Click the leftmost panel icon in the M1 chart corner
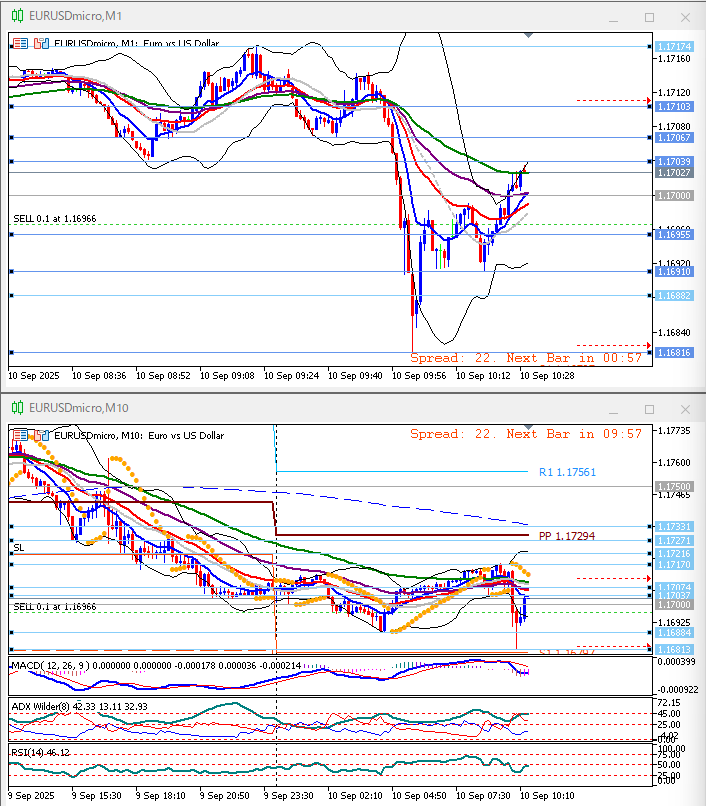This screenshot has height=806, width=706. coord(20,44)
